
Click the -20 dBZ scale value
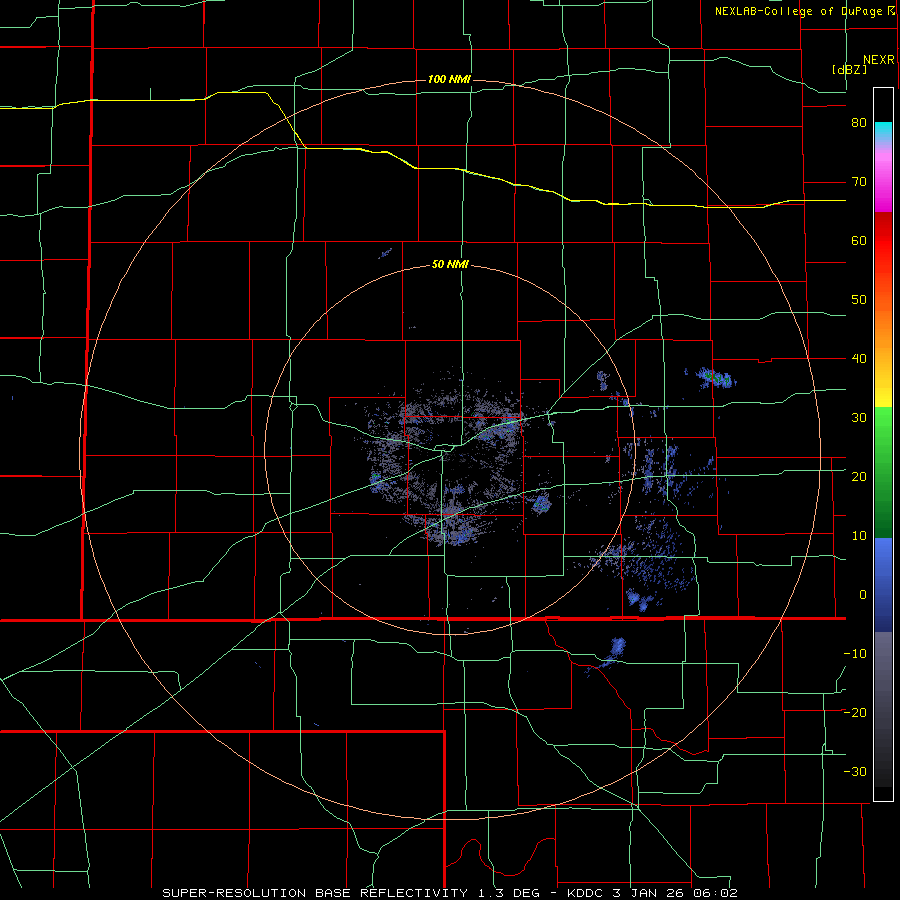pyautogui.click(x=855, y=713)
